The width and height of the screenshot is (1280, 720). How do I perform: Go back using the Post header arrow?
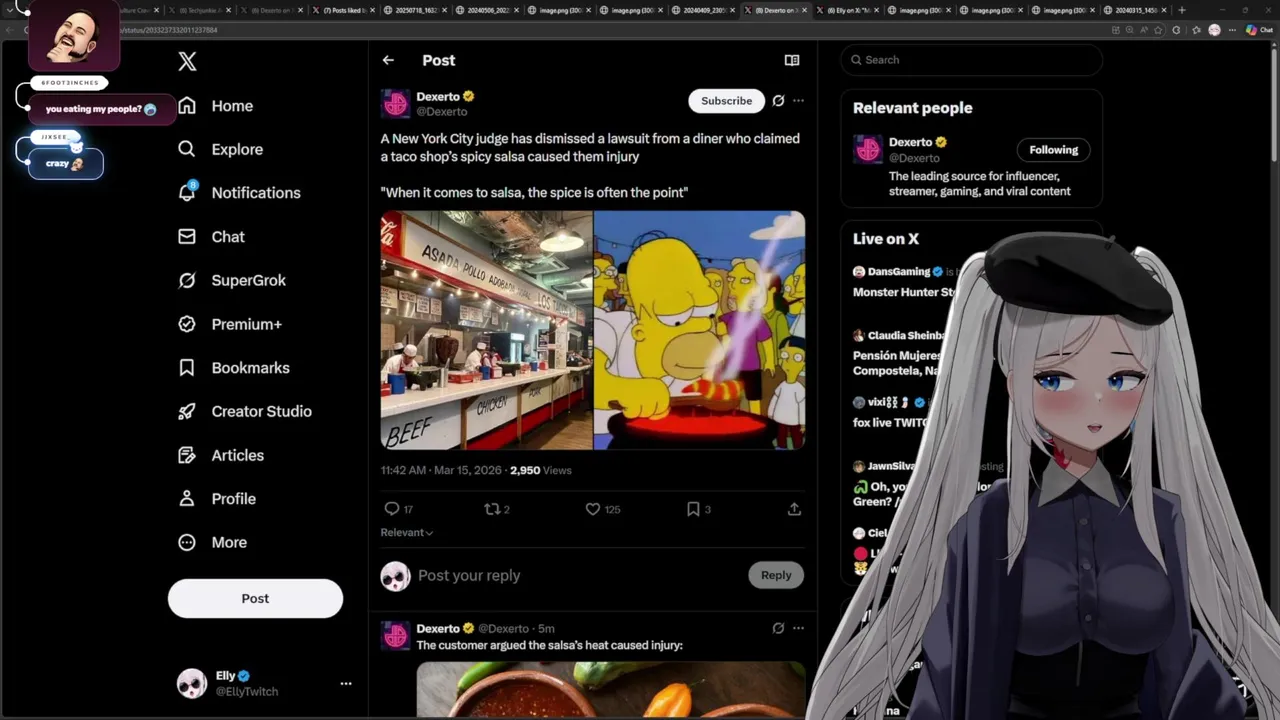(x=388, y=60)
